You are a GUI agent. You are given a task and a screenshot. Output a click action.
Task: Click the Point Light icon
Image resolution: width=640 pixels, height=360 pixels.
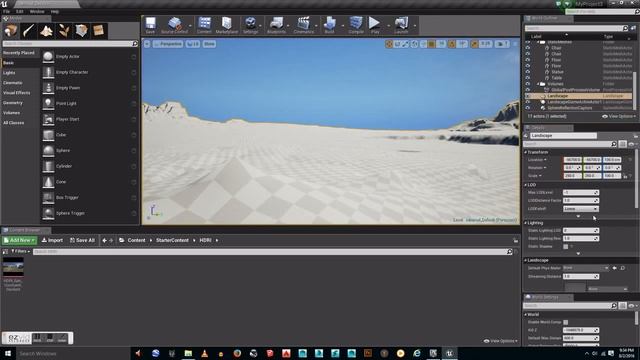pyautogui.click(x=48, y=103)
